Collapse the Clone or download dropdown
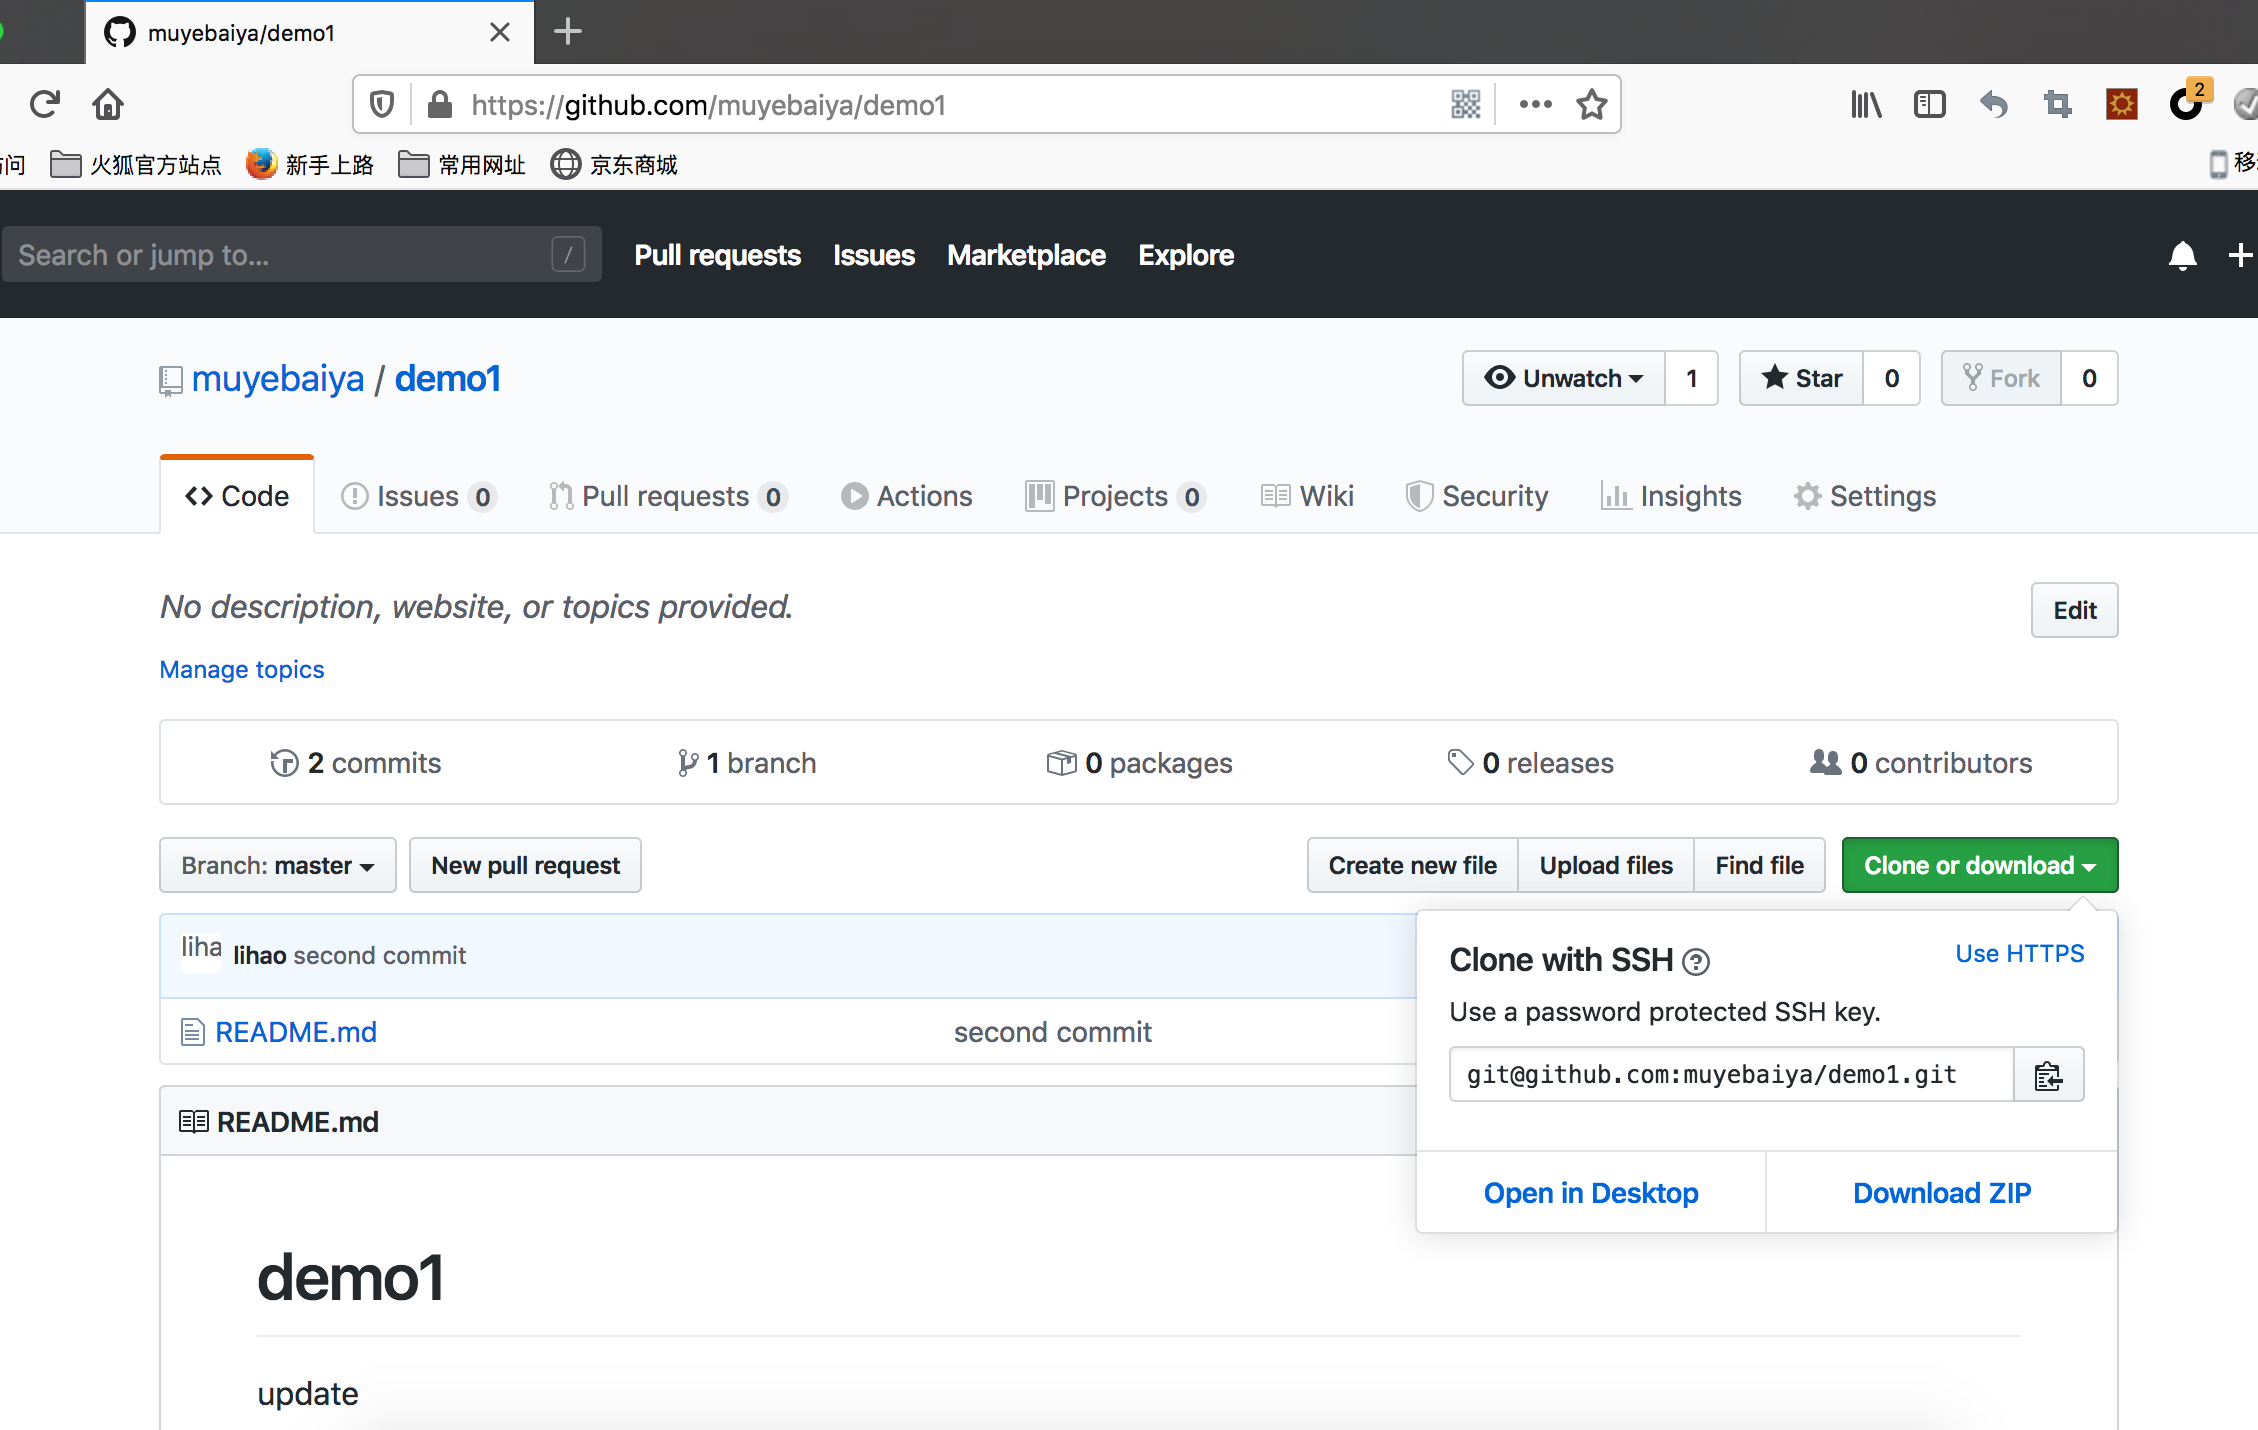 1980,865
